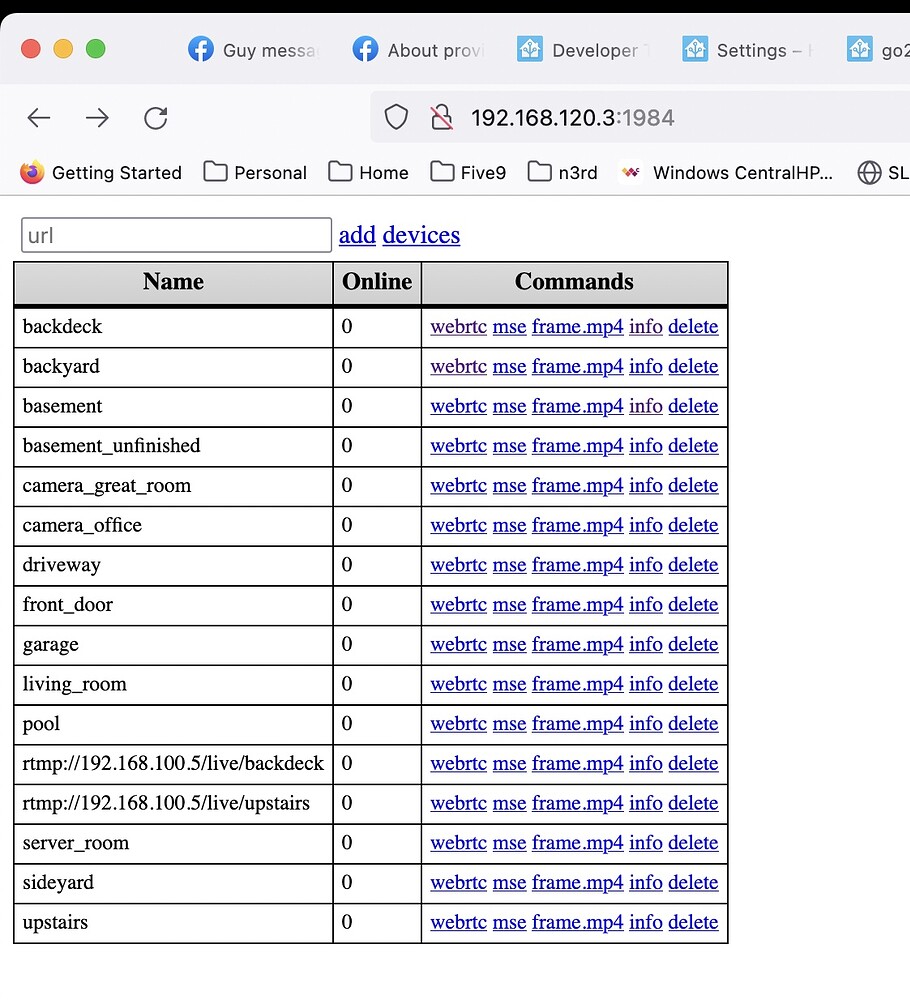
Task: Click the back navigation arrow
Action: click(x=38, y=117)
